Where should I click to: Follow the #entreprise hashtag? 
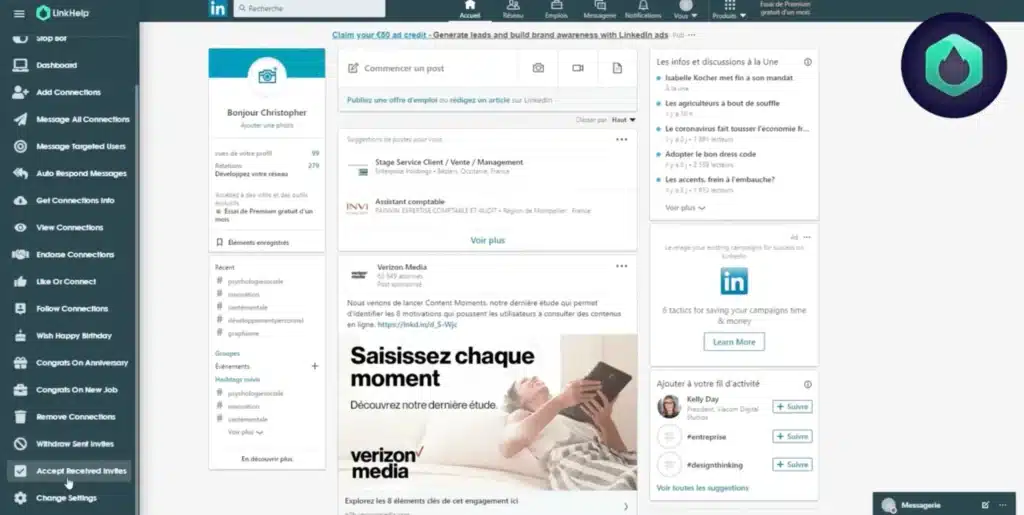pos(792,436)
